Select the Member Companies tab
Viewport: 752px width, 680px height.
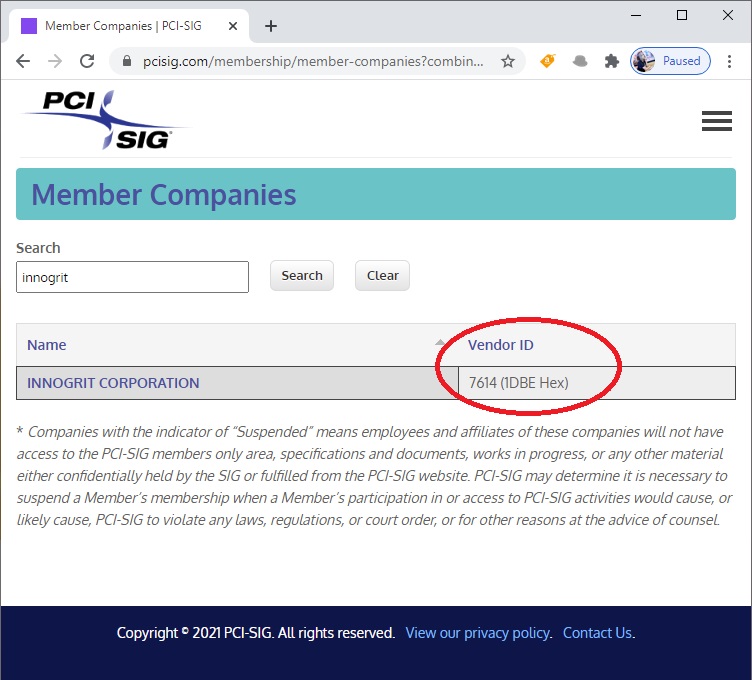coord(120,26)
